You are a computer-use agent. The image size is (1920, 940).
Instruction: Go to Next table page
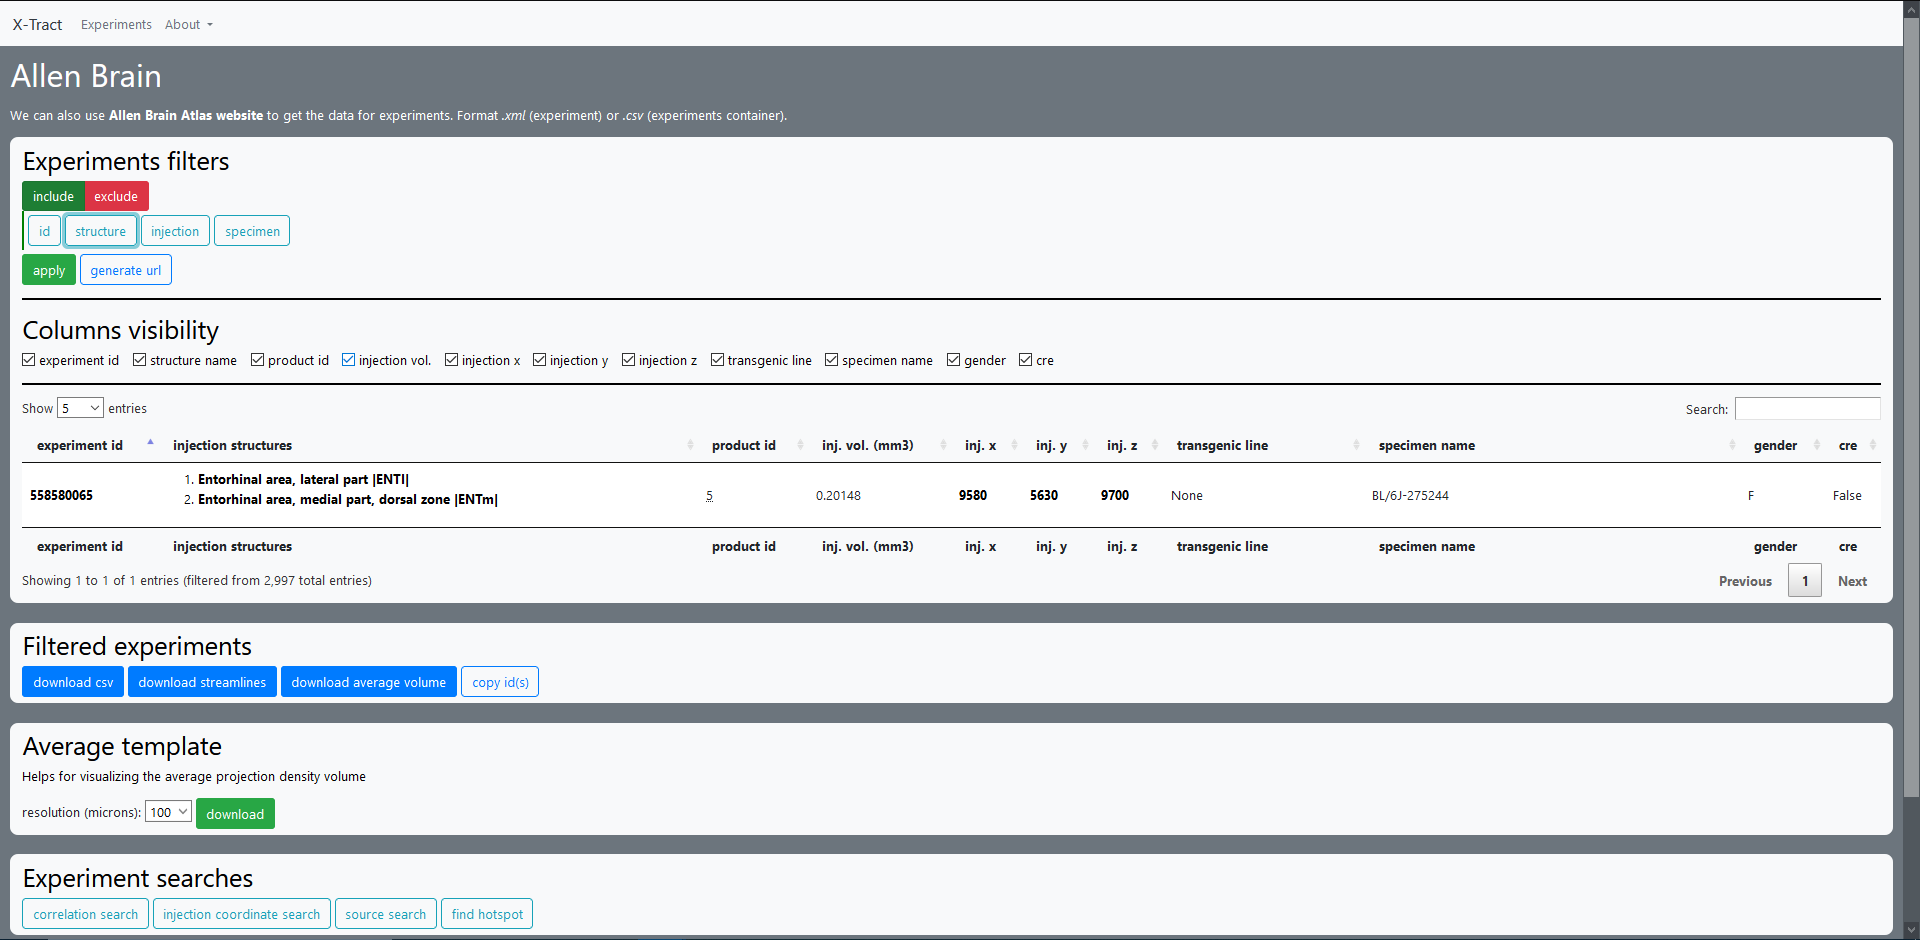pyautogui.click(x=1852, y=581)
